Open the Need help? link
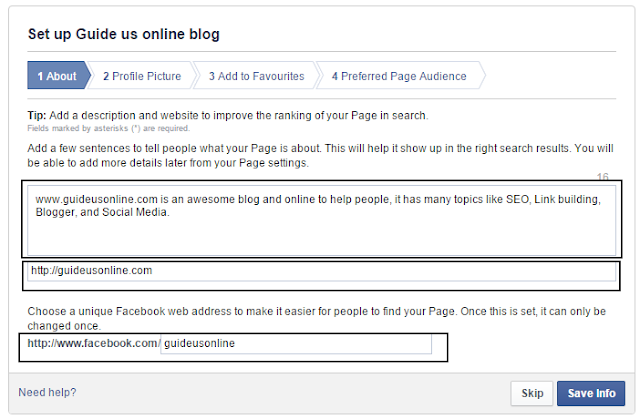This screenshot has height=419, width=640. tap(47, 393)
